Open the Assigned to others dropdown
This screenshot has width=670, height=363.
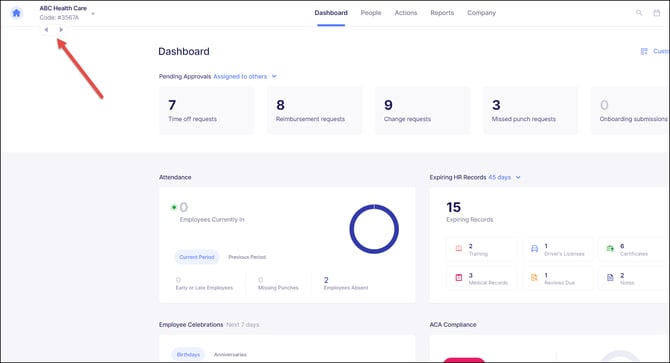click(x=245, y=76)
